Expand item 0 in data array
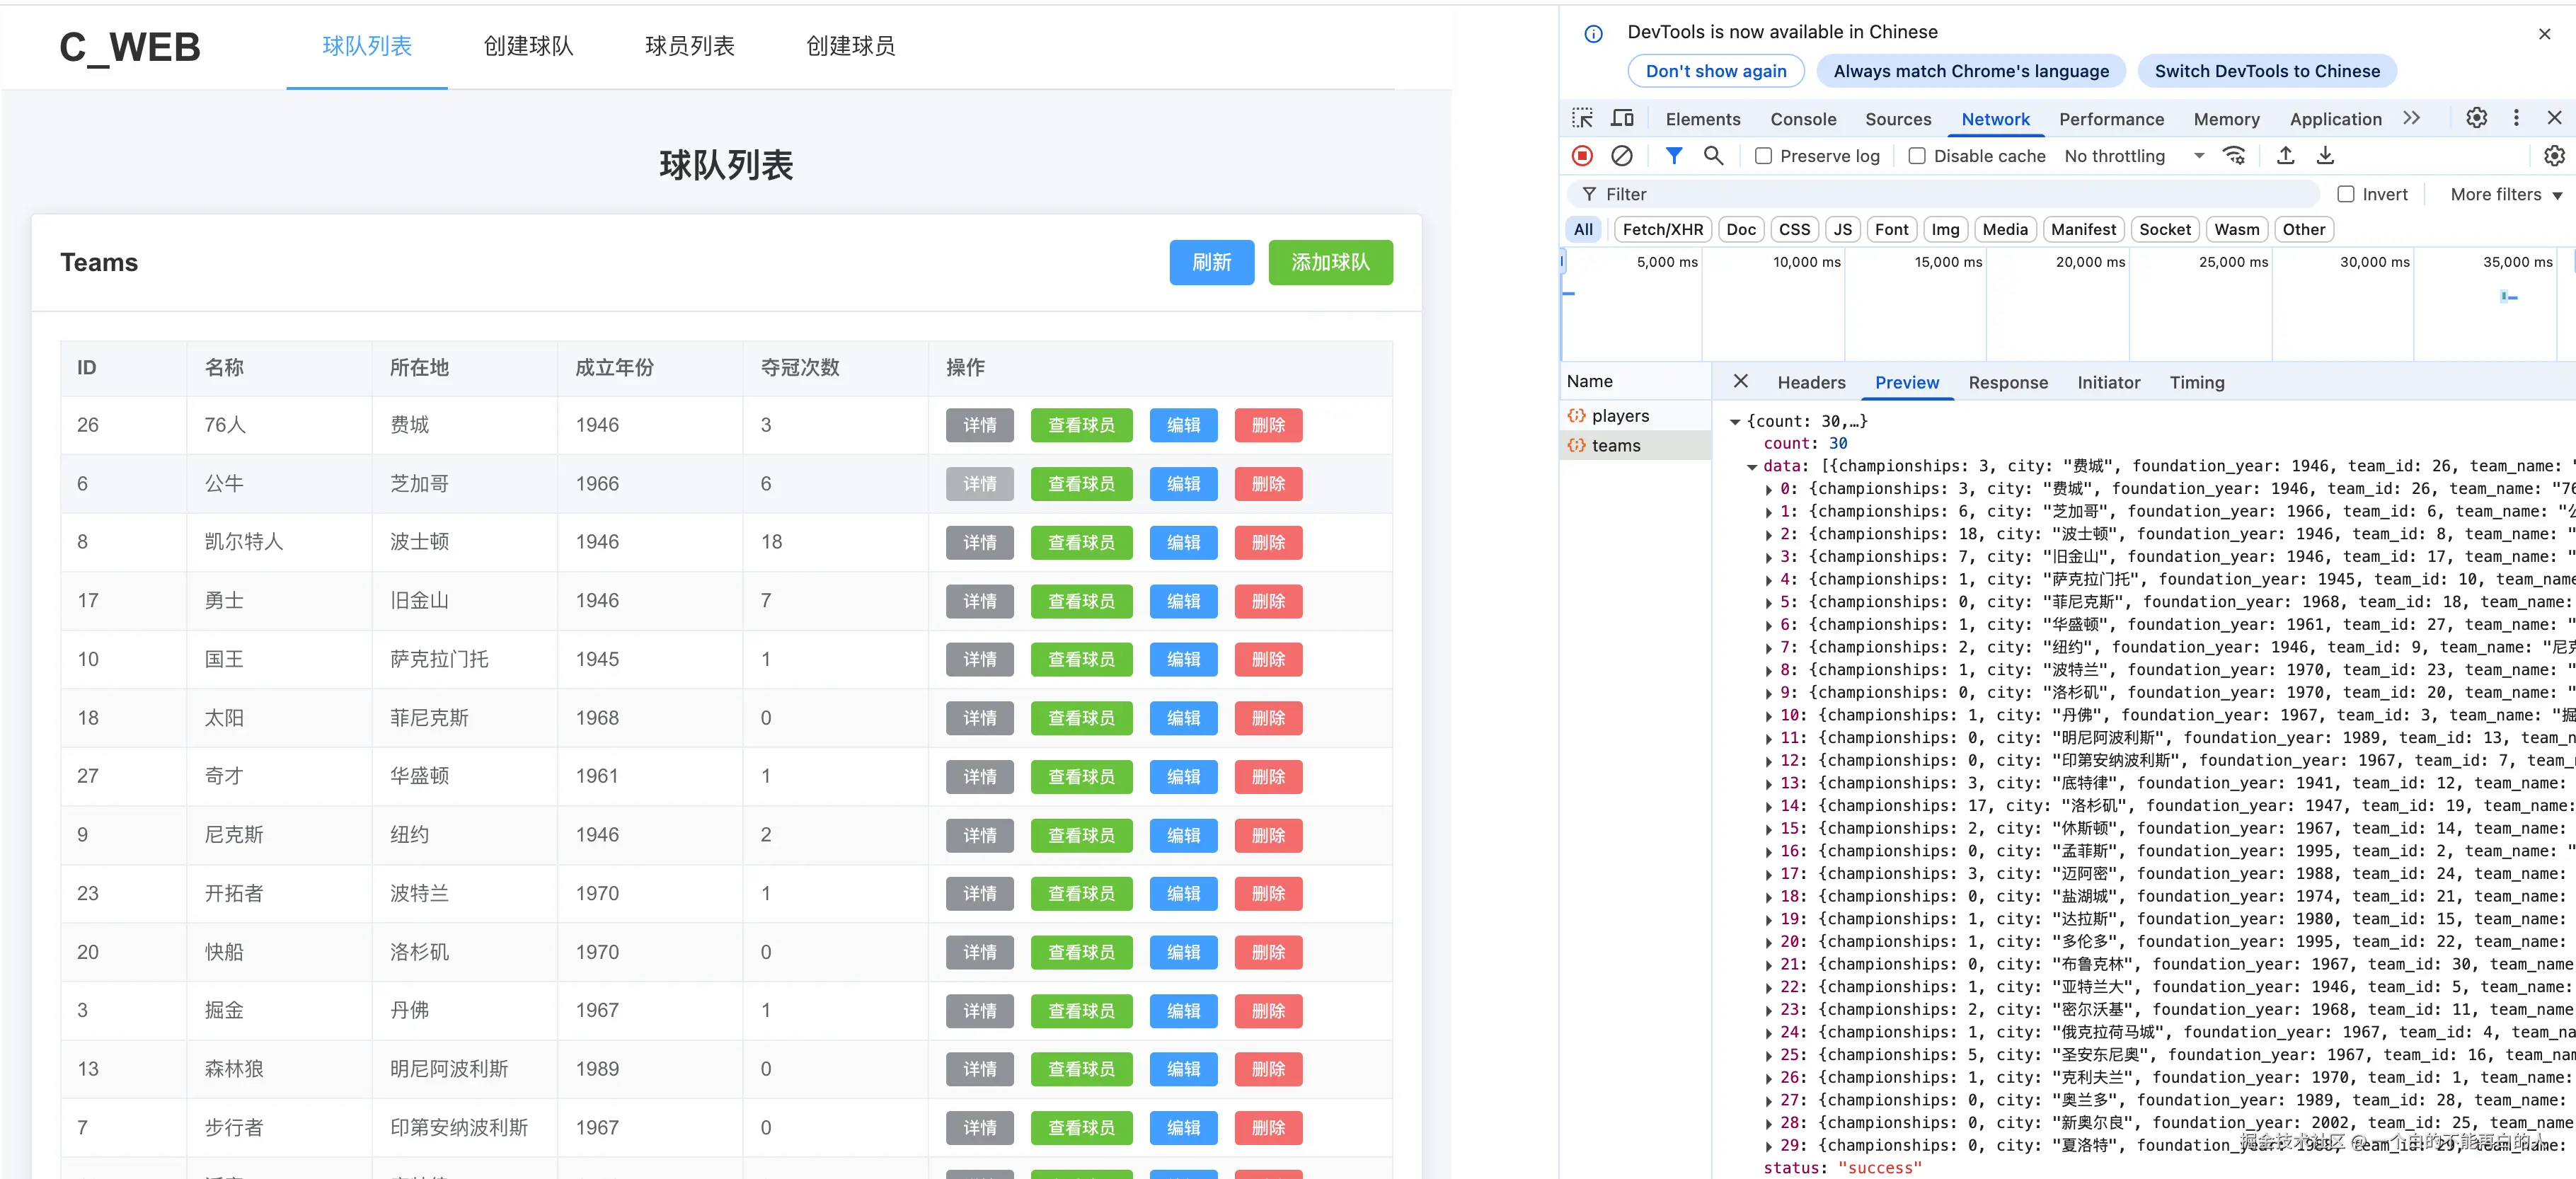 [x=1768, y=489]
